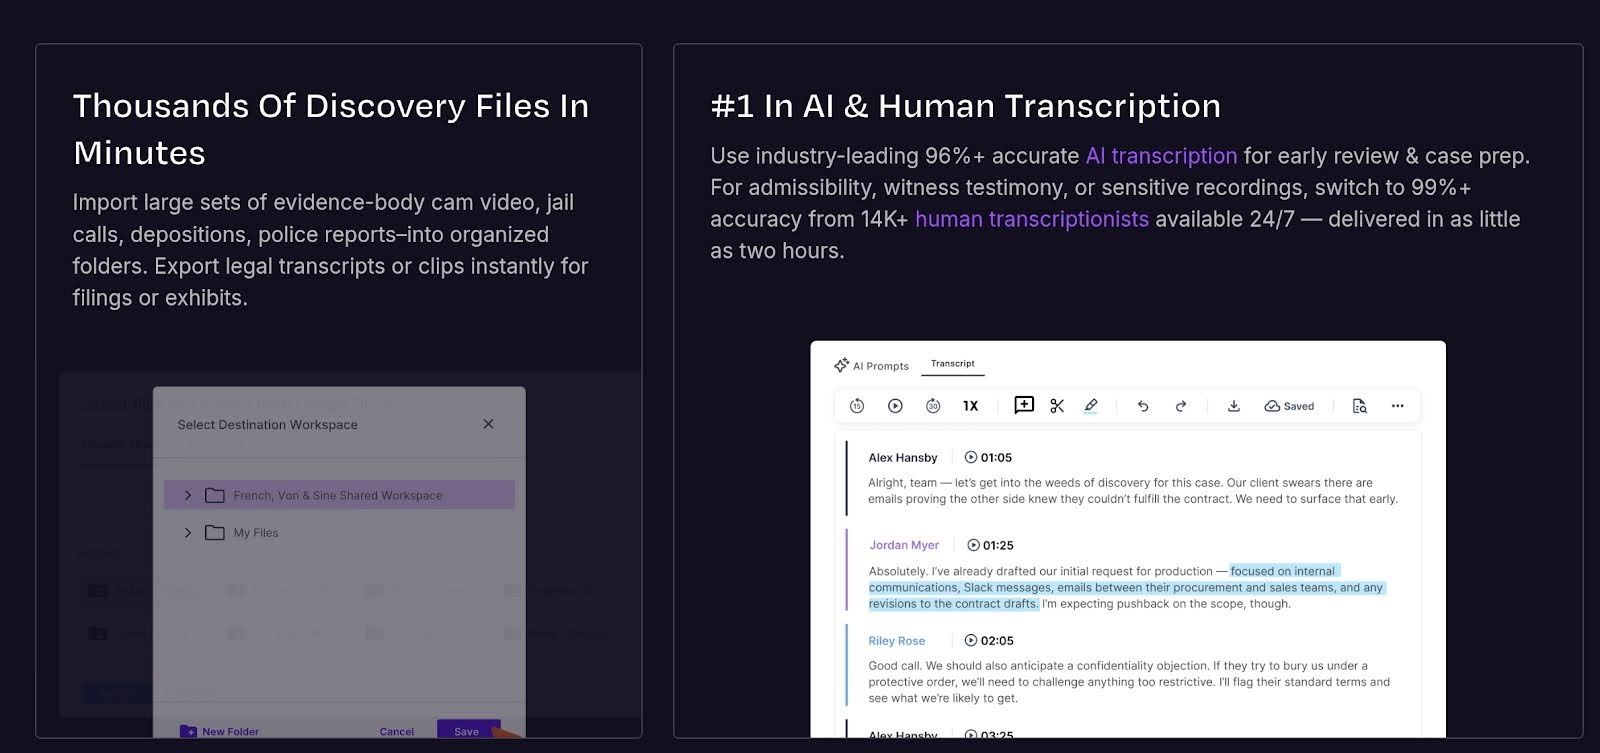Click the add comment icon

coord(1023,405)
